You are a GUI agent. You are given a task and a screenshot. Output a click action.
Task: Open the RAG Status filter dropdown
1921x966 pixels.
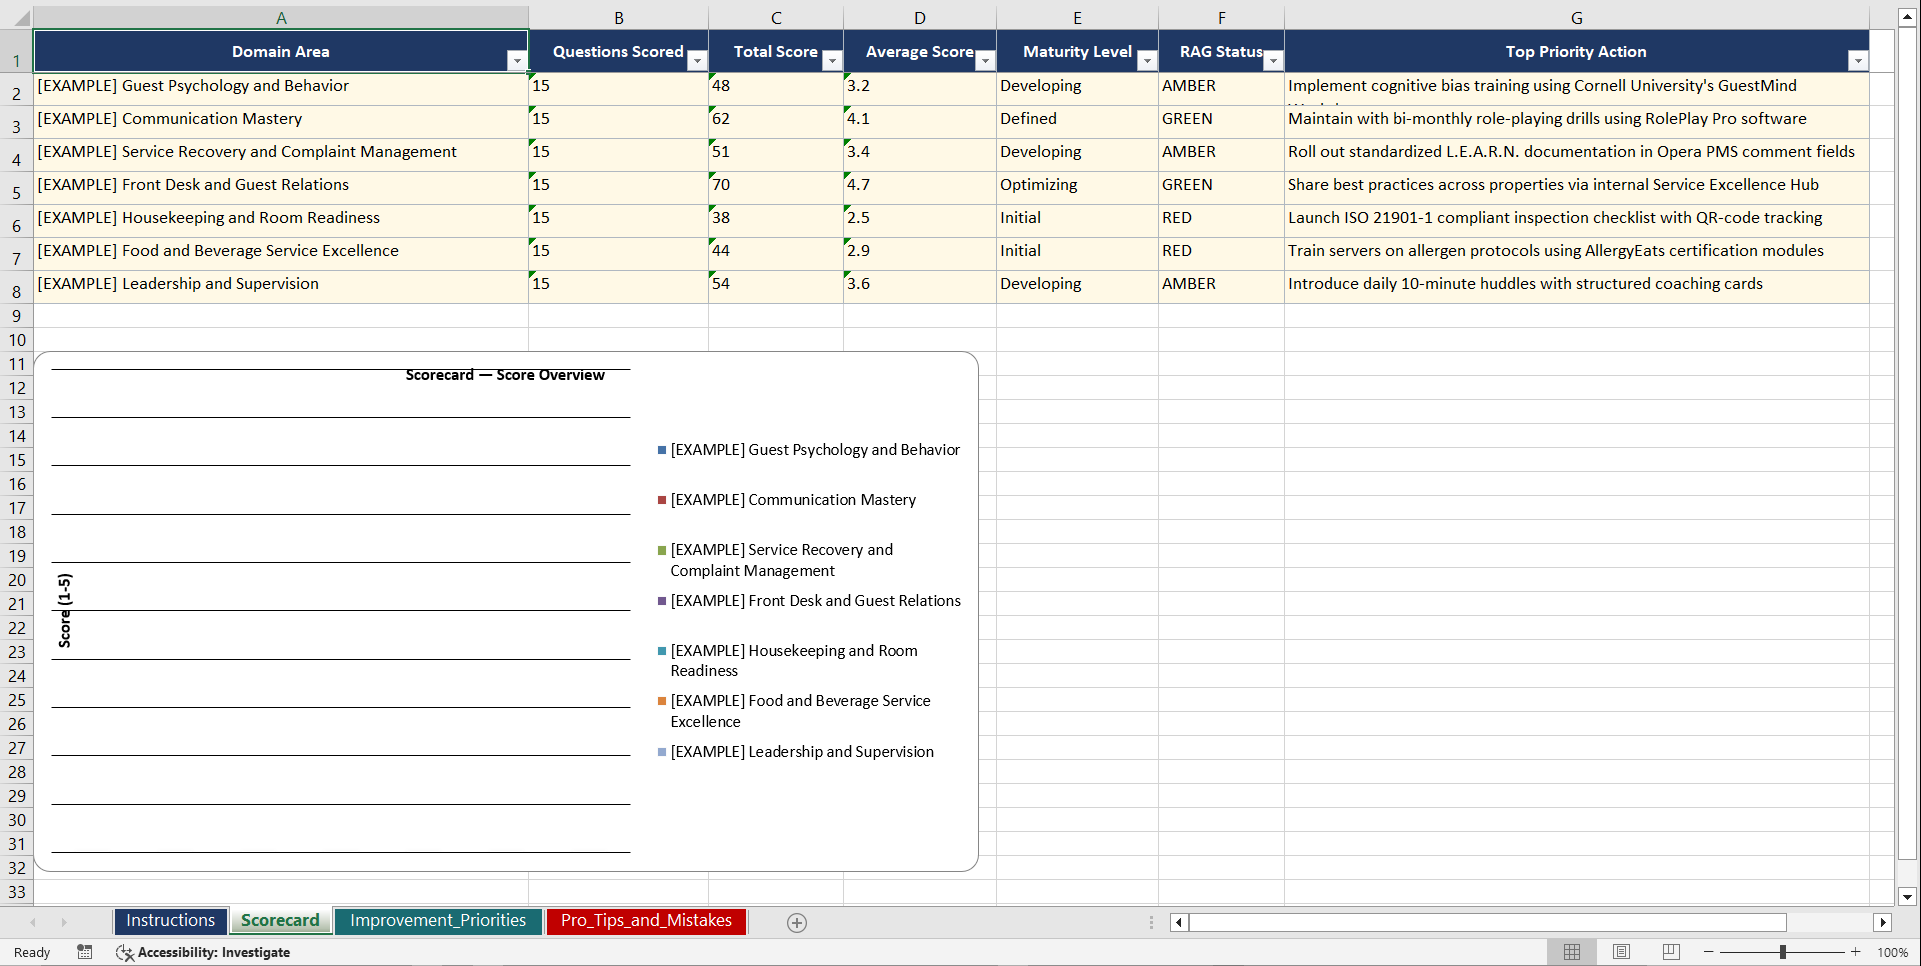(1272, 61)
